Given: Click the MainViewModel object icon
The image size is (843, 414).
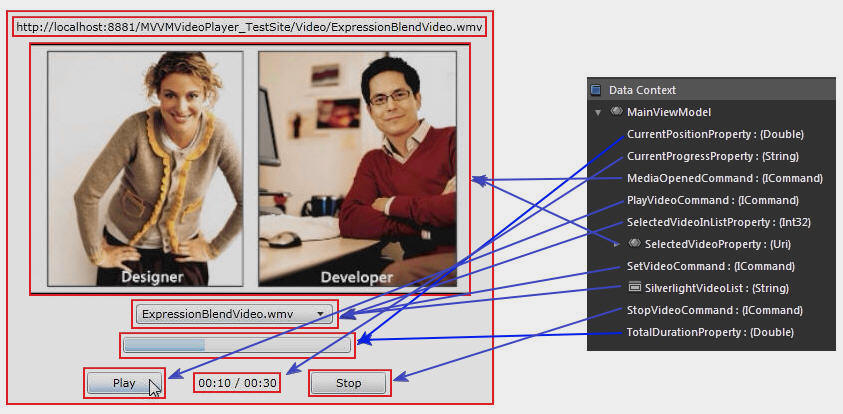Looking at the screenshot, I should tap(617, 112).
